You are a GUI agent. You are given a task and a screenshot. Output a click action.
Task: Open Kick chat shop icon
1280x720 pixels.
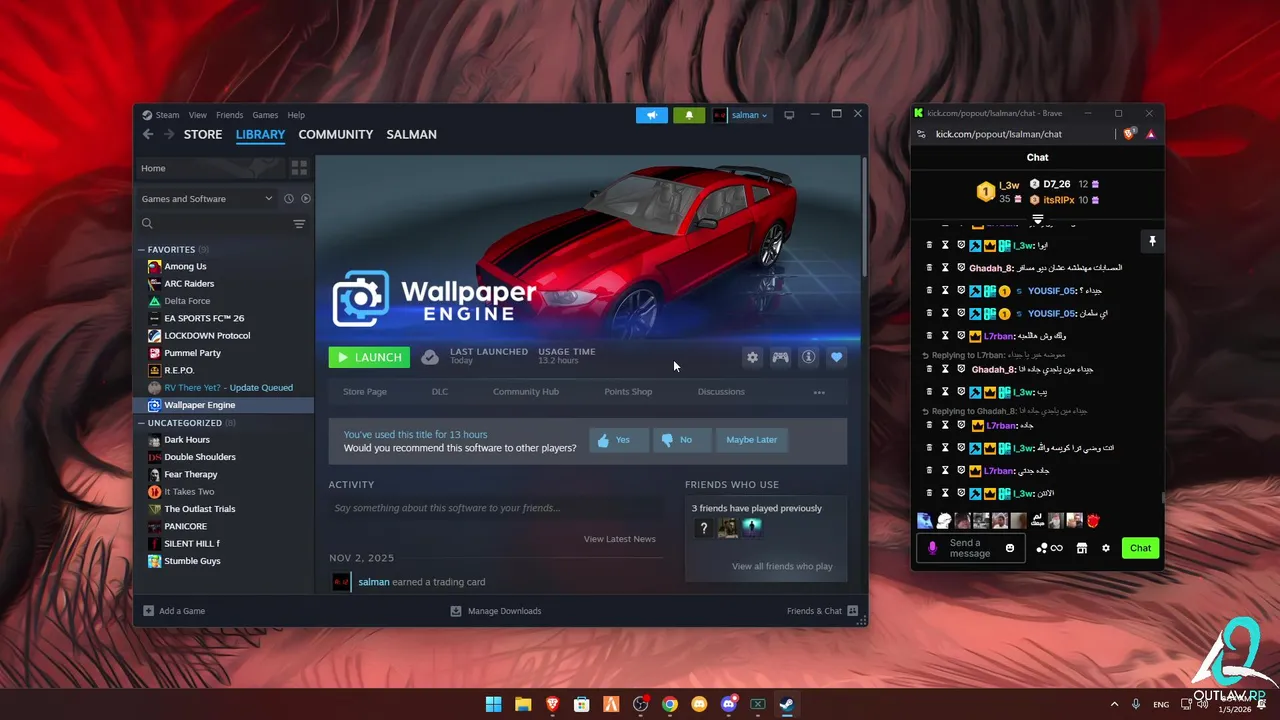(1081, 548)
